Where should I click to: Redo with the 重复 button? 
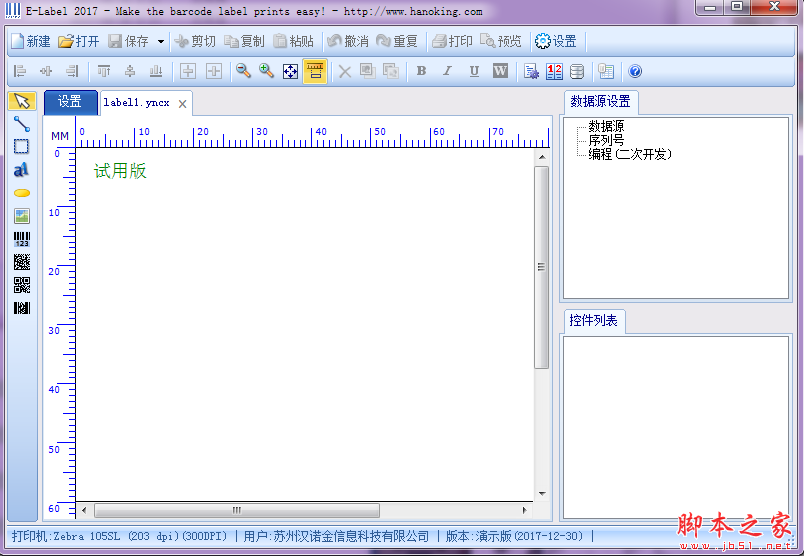click(397, 41)
